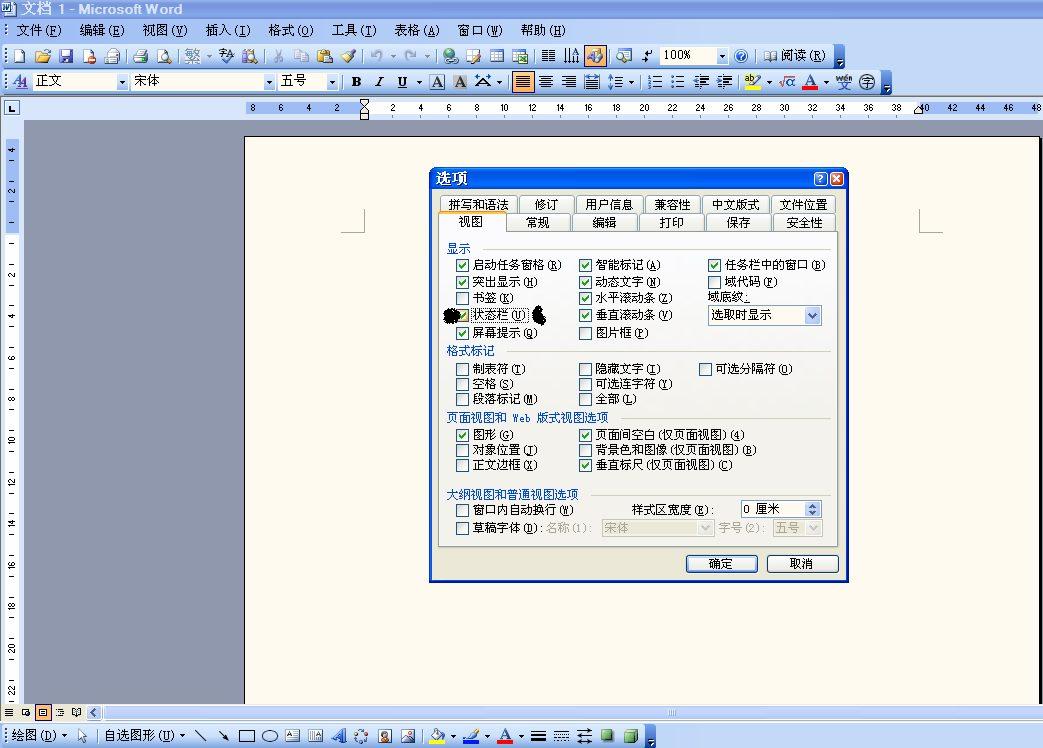
Task: Click the Insert Picture icon in drawing toolbar
Action: [x=408, y=736]
